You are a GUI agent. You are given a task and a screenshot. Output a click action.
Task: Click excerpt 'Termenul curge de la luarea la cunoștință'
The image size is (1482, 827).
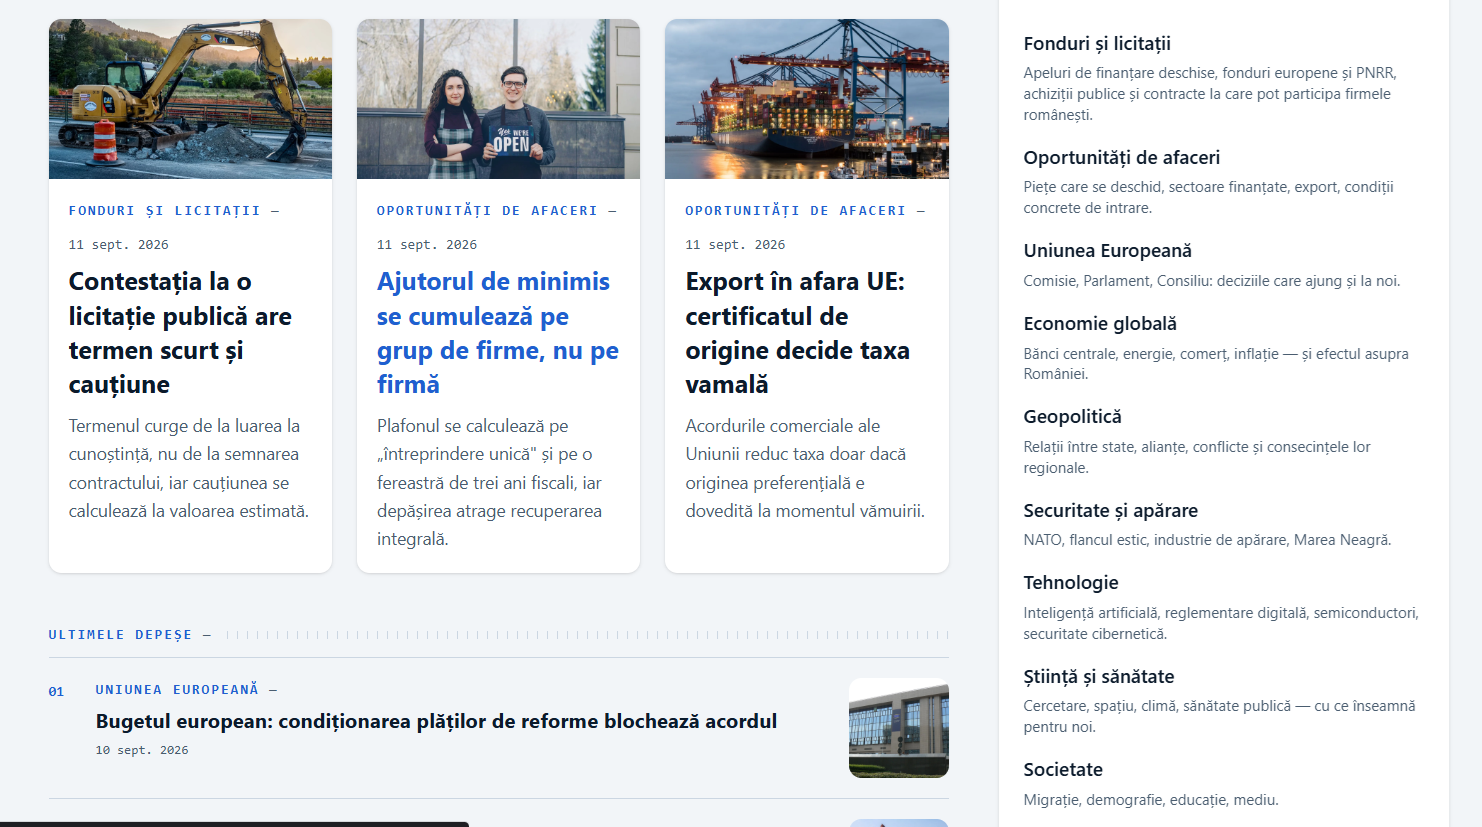[x=189, y=468]
